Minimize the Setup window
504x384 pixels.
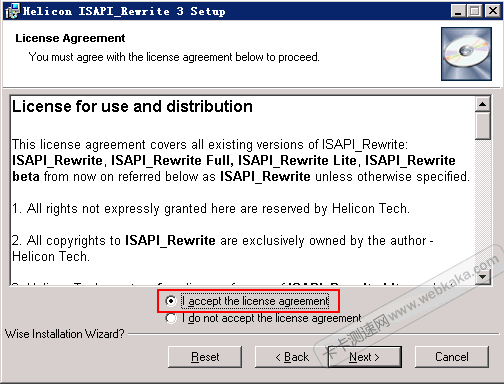tap(458, 11)
